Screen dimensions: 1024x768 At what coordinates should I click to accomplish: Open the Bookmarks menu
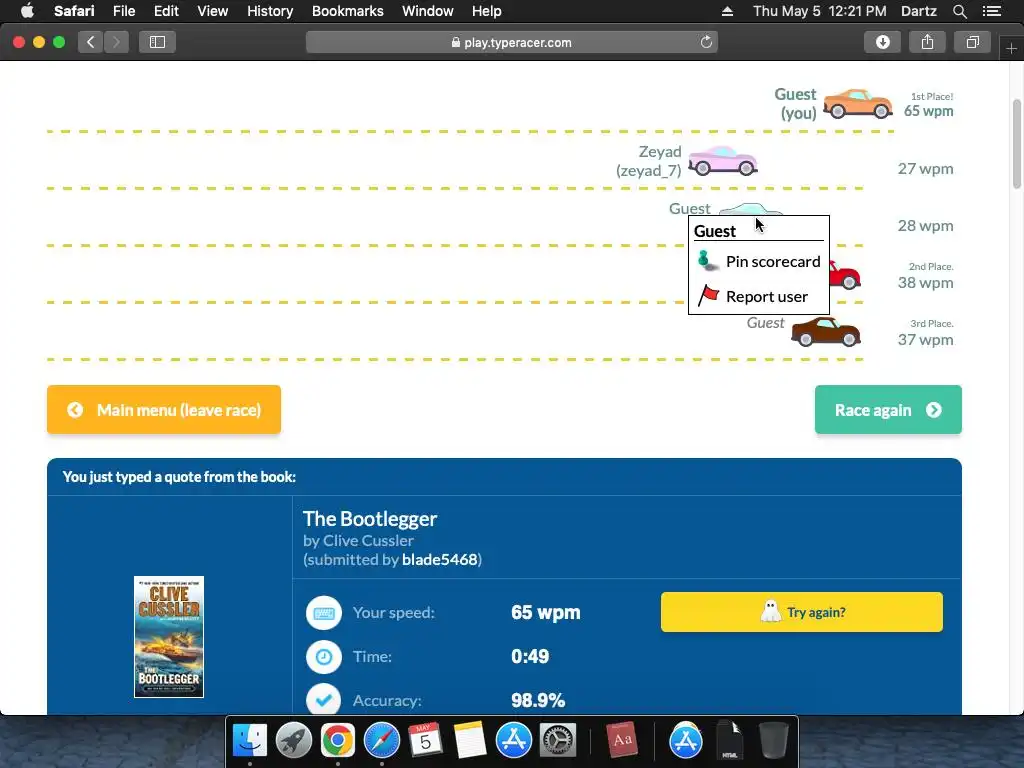347,11
